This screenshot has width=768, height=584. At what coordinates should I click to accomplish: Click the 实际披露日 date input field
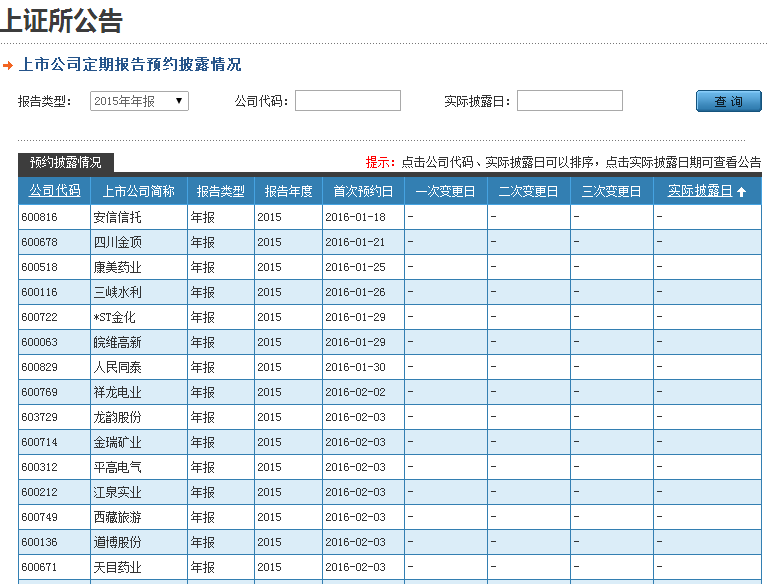pos(569,101)
